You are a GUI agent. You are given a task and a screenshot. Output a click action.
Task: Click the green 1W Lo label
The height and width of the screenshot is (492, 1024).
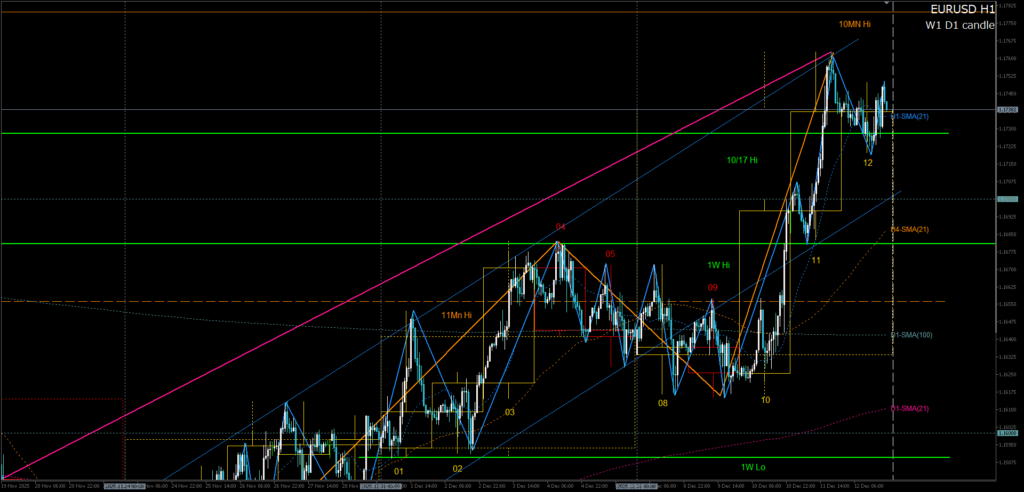753,467
